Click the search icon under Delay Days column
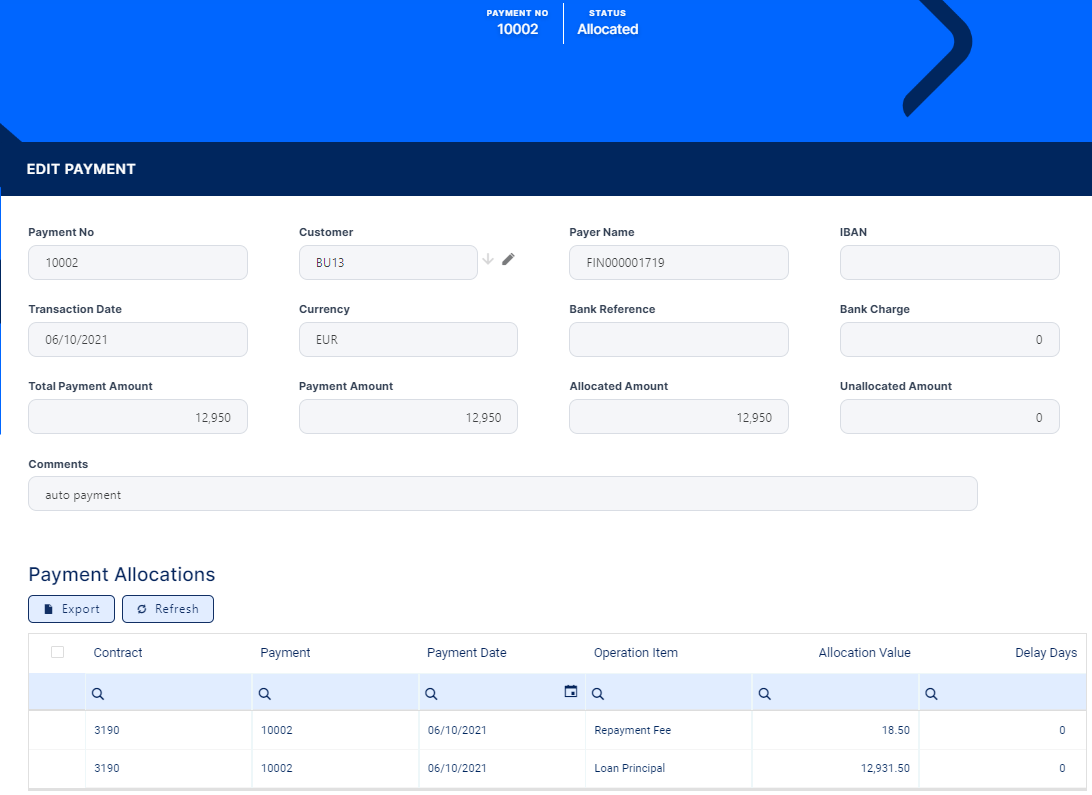Image resolution: width=1092 pixels, height=795 pixels. tap(931, 694)
